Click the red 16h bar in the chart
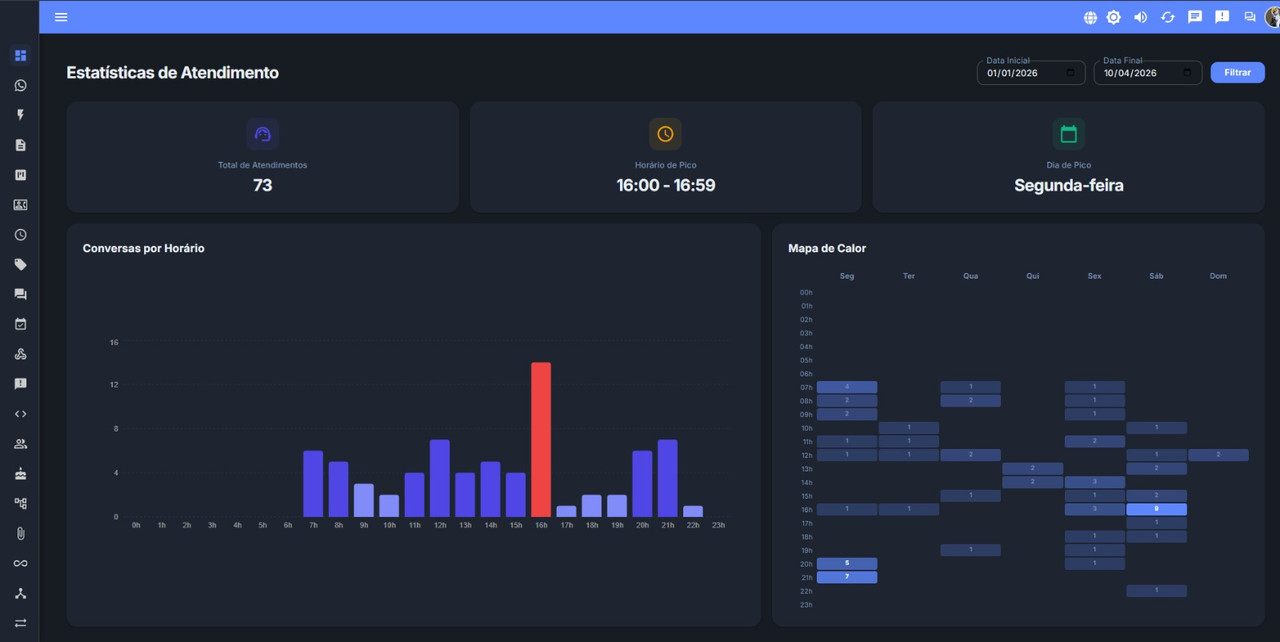 (x=541, y=439)
